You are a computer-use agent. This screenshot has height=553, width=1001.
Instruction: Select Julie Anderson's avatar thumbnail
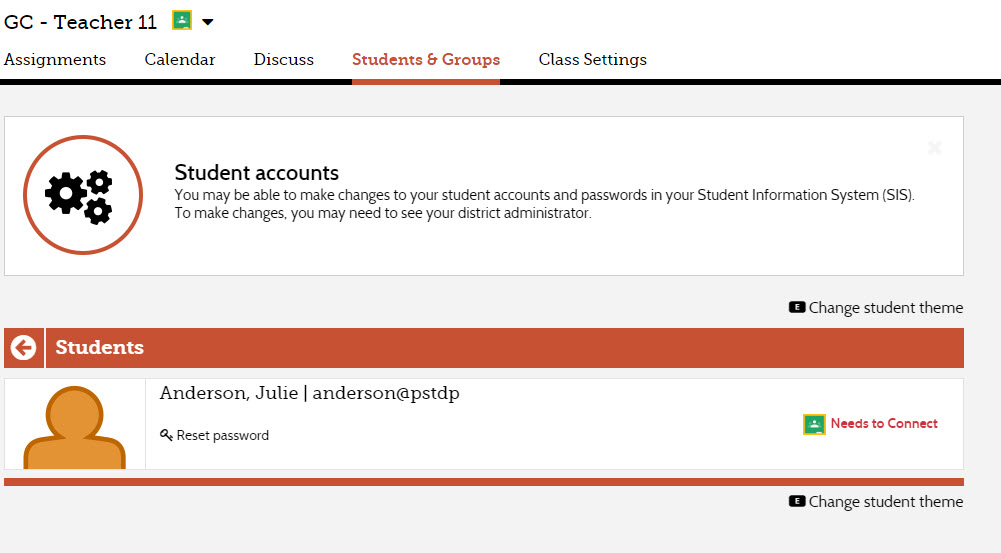[x=75, y=425]
